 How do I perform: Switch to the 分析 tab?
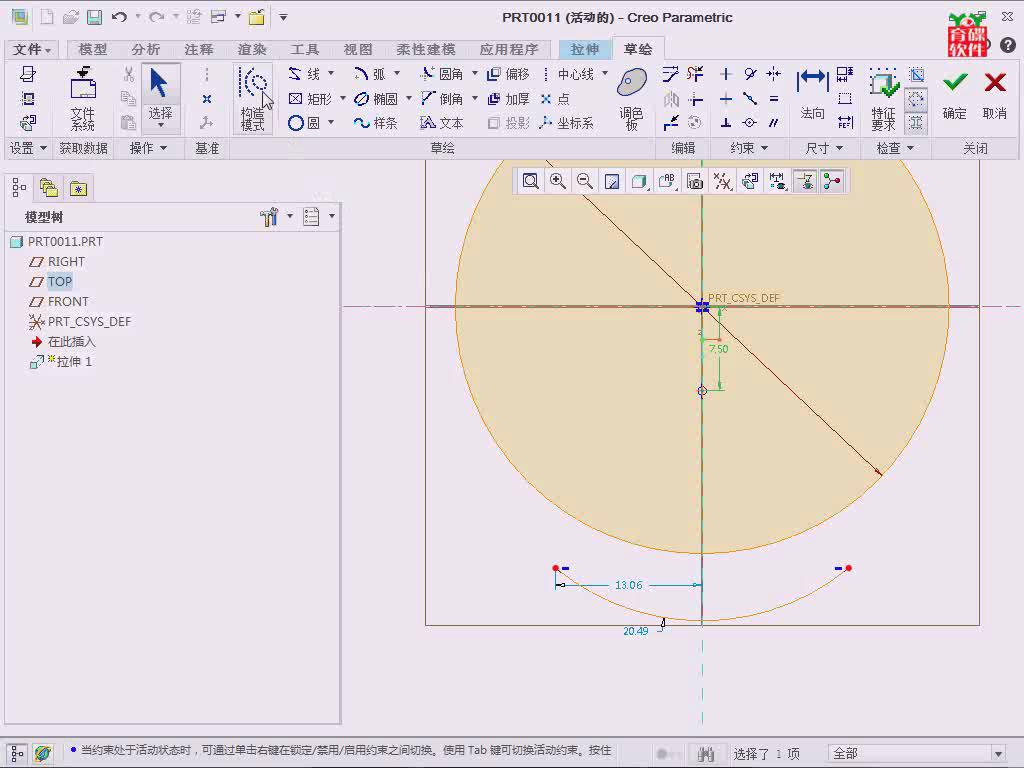[146, 50]
